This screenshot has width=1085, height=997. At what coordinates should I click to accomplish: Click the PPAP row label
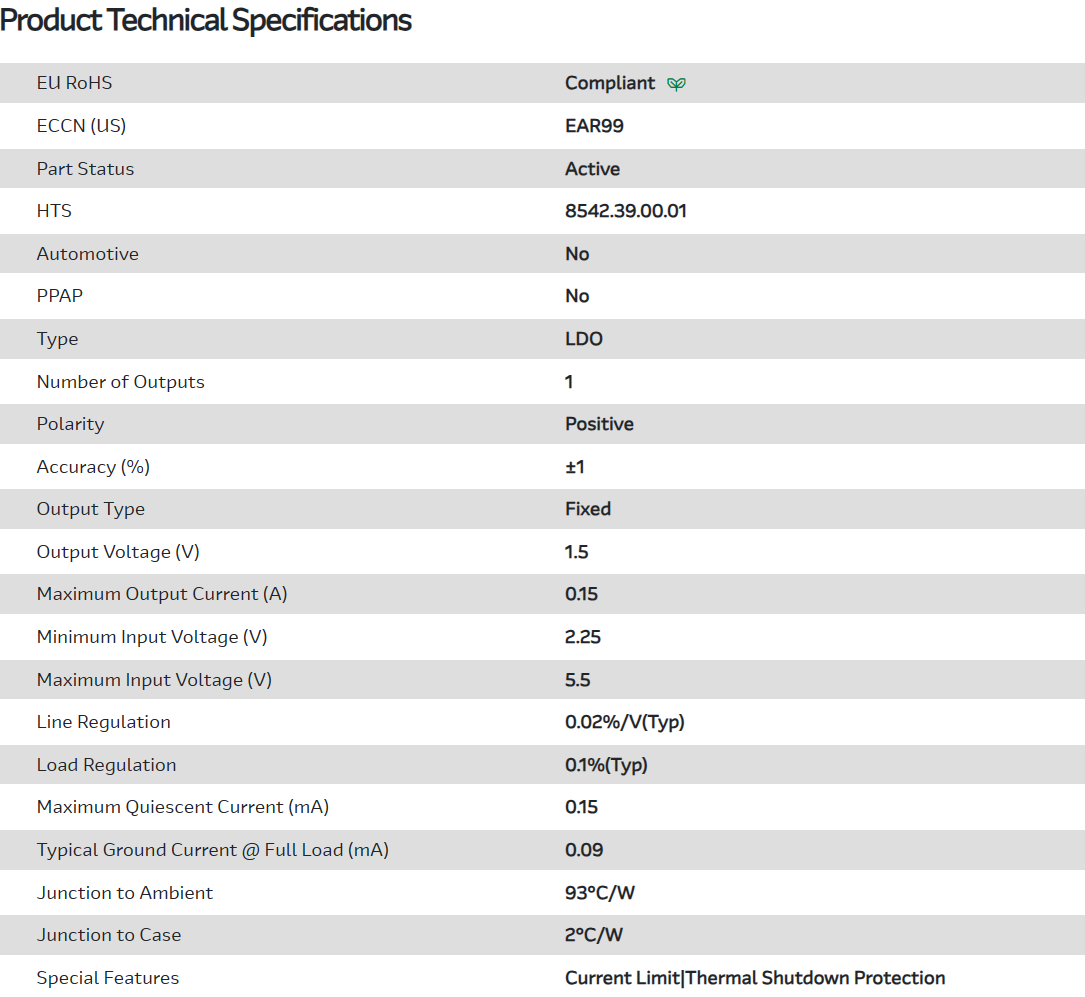point(60,296)
